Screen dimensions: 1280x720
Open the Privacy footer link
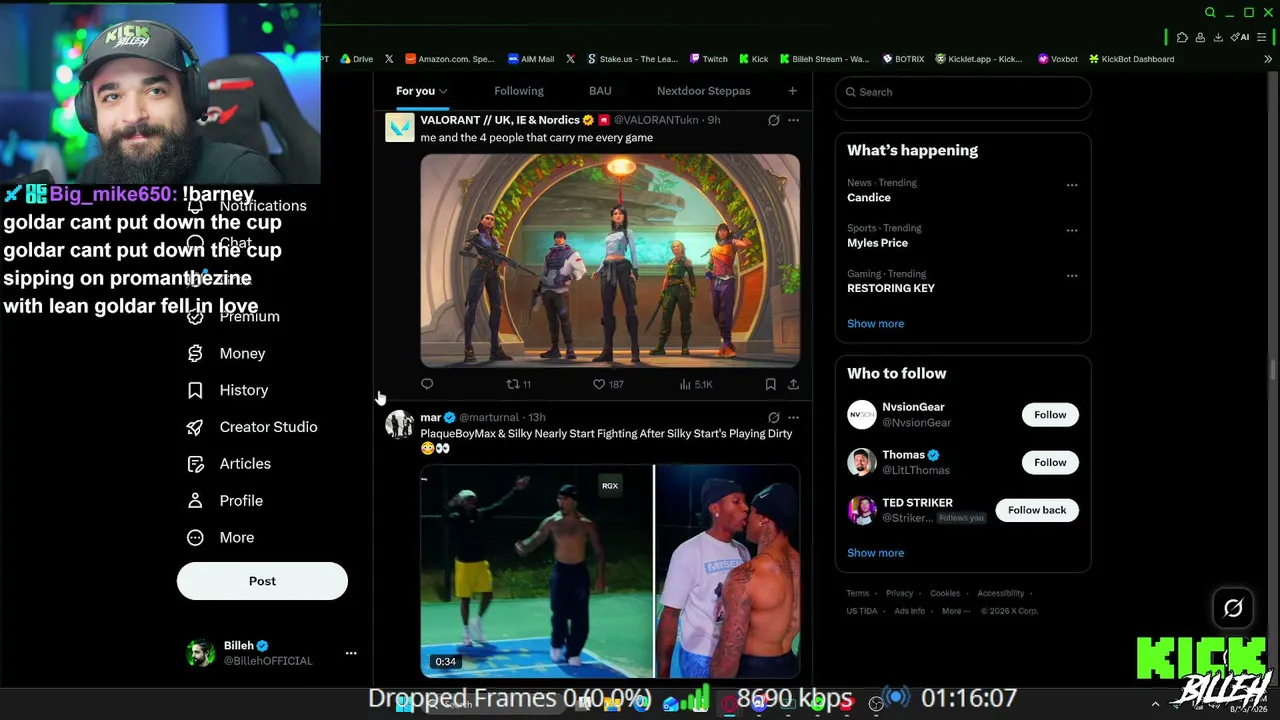pyautogui.click(x=899, y=593)
